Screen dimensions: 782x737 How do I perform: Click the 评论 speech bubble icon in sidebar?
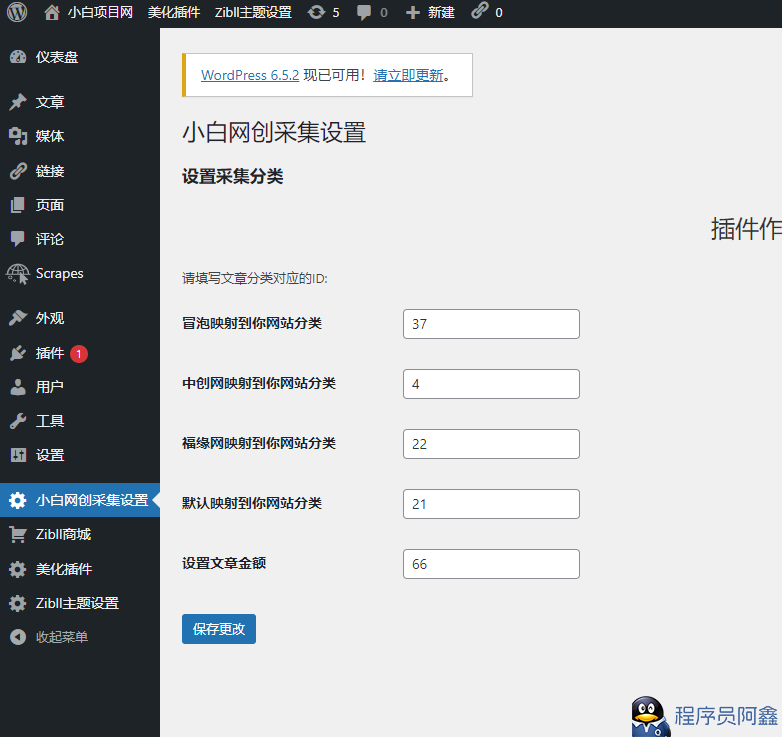[x=18, y=239]
